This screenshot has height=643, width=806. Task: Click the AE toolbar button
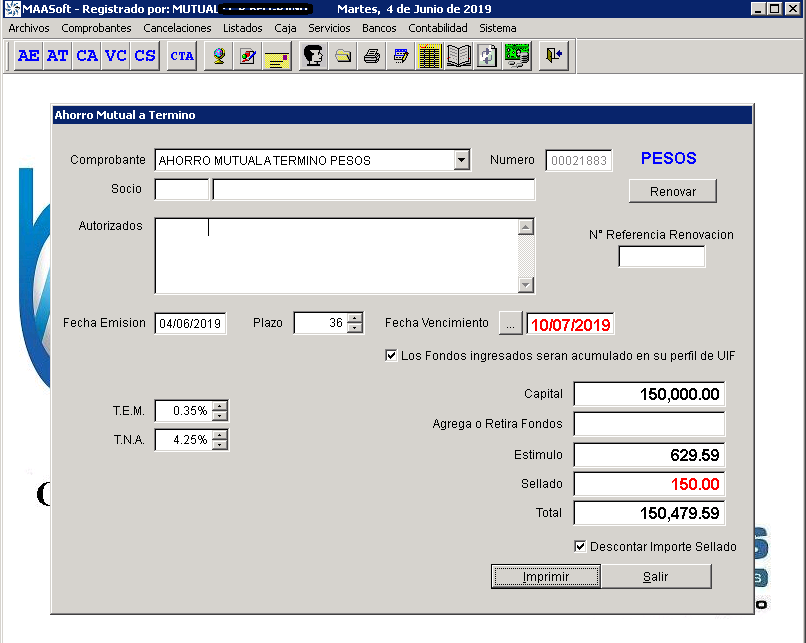pos(29,56)
